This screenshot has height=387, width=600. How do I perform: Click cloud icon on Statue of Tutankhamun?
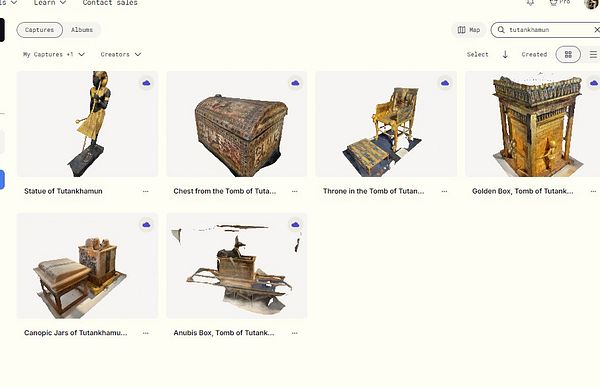coord(146,83)
